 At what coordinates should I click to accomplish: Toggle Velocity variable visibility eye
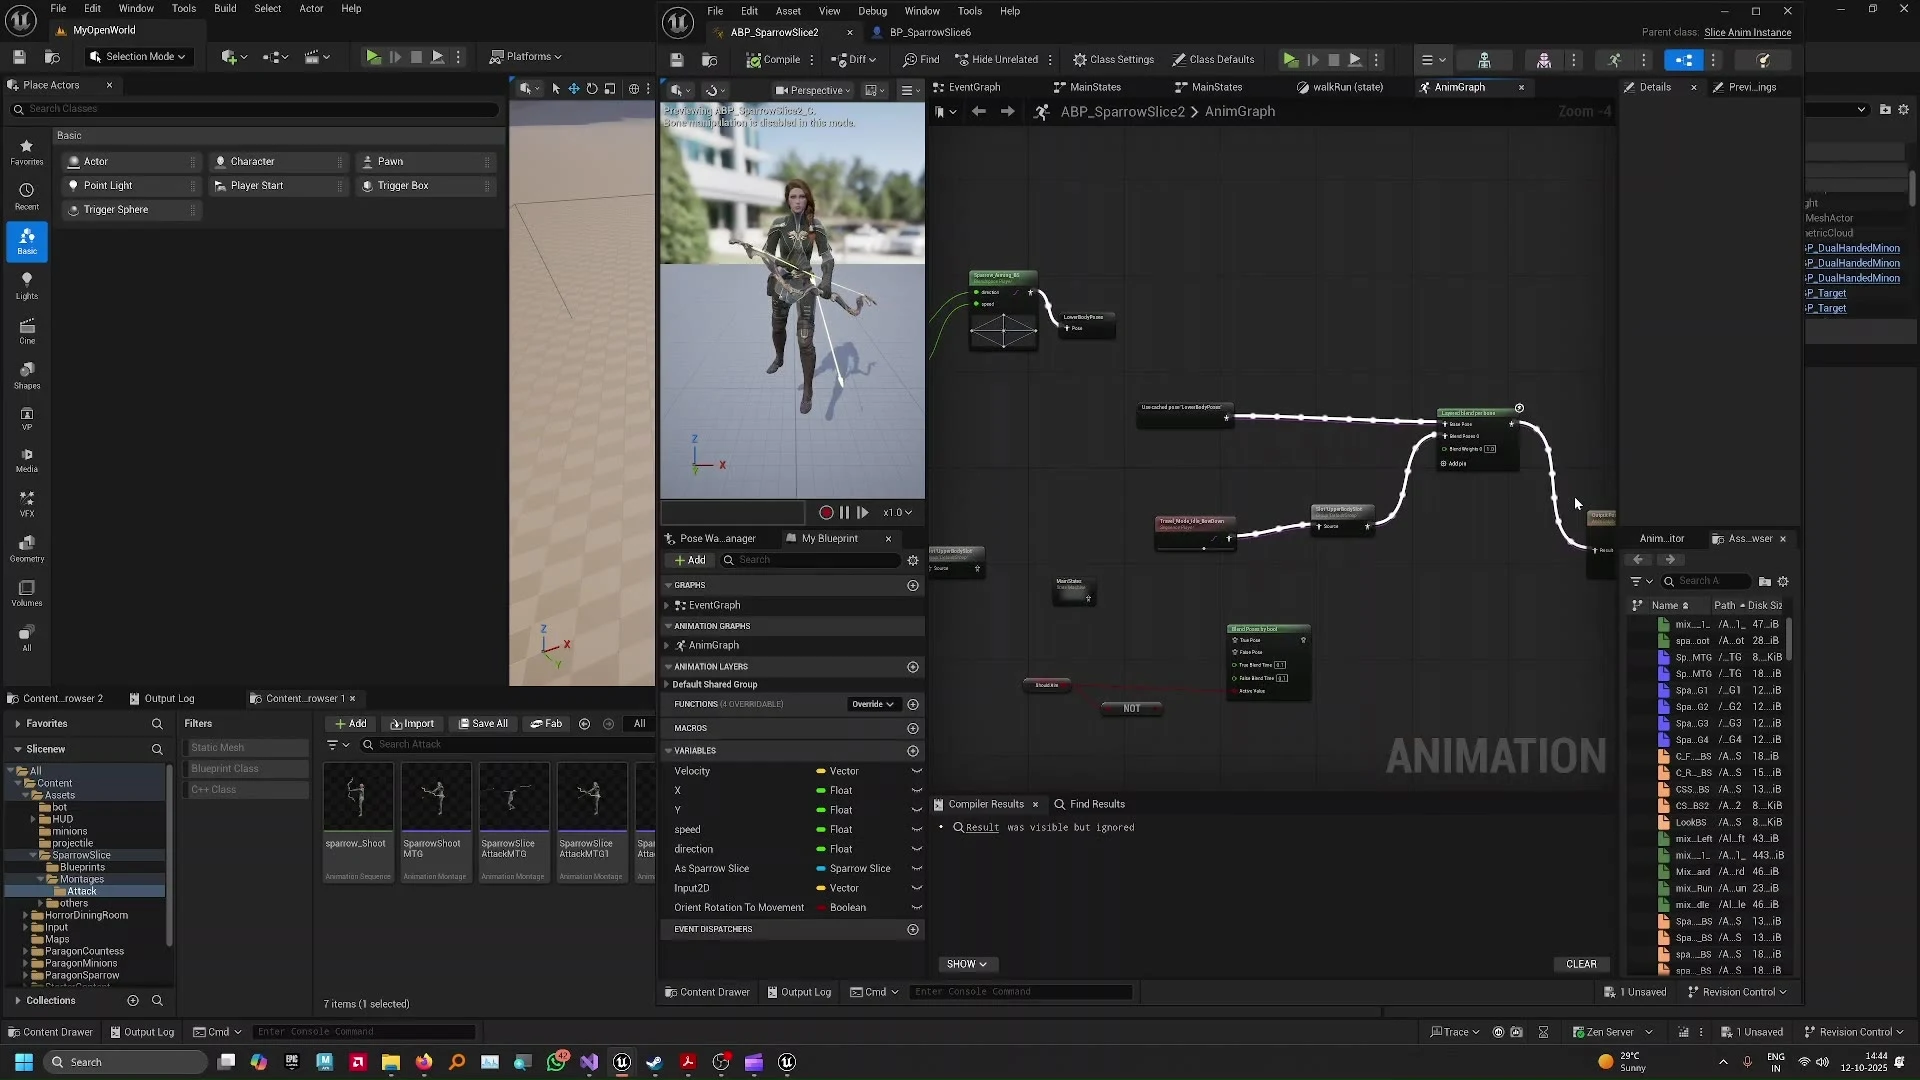[916, 771]
